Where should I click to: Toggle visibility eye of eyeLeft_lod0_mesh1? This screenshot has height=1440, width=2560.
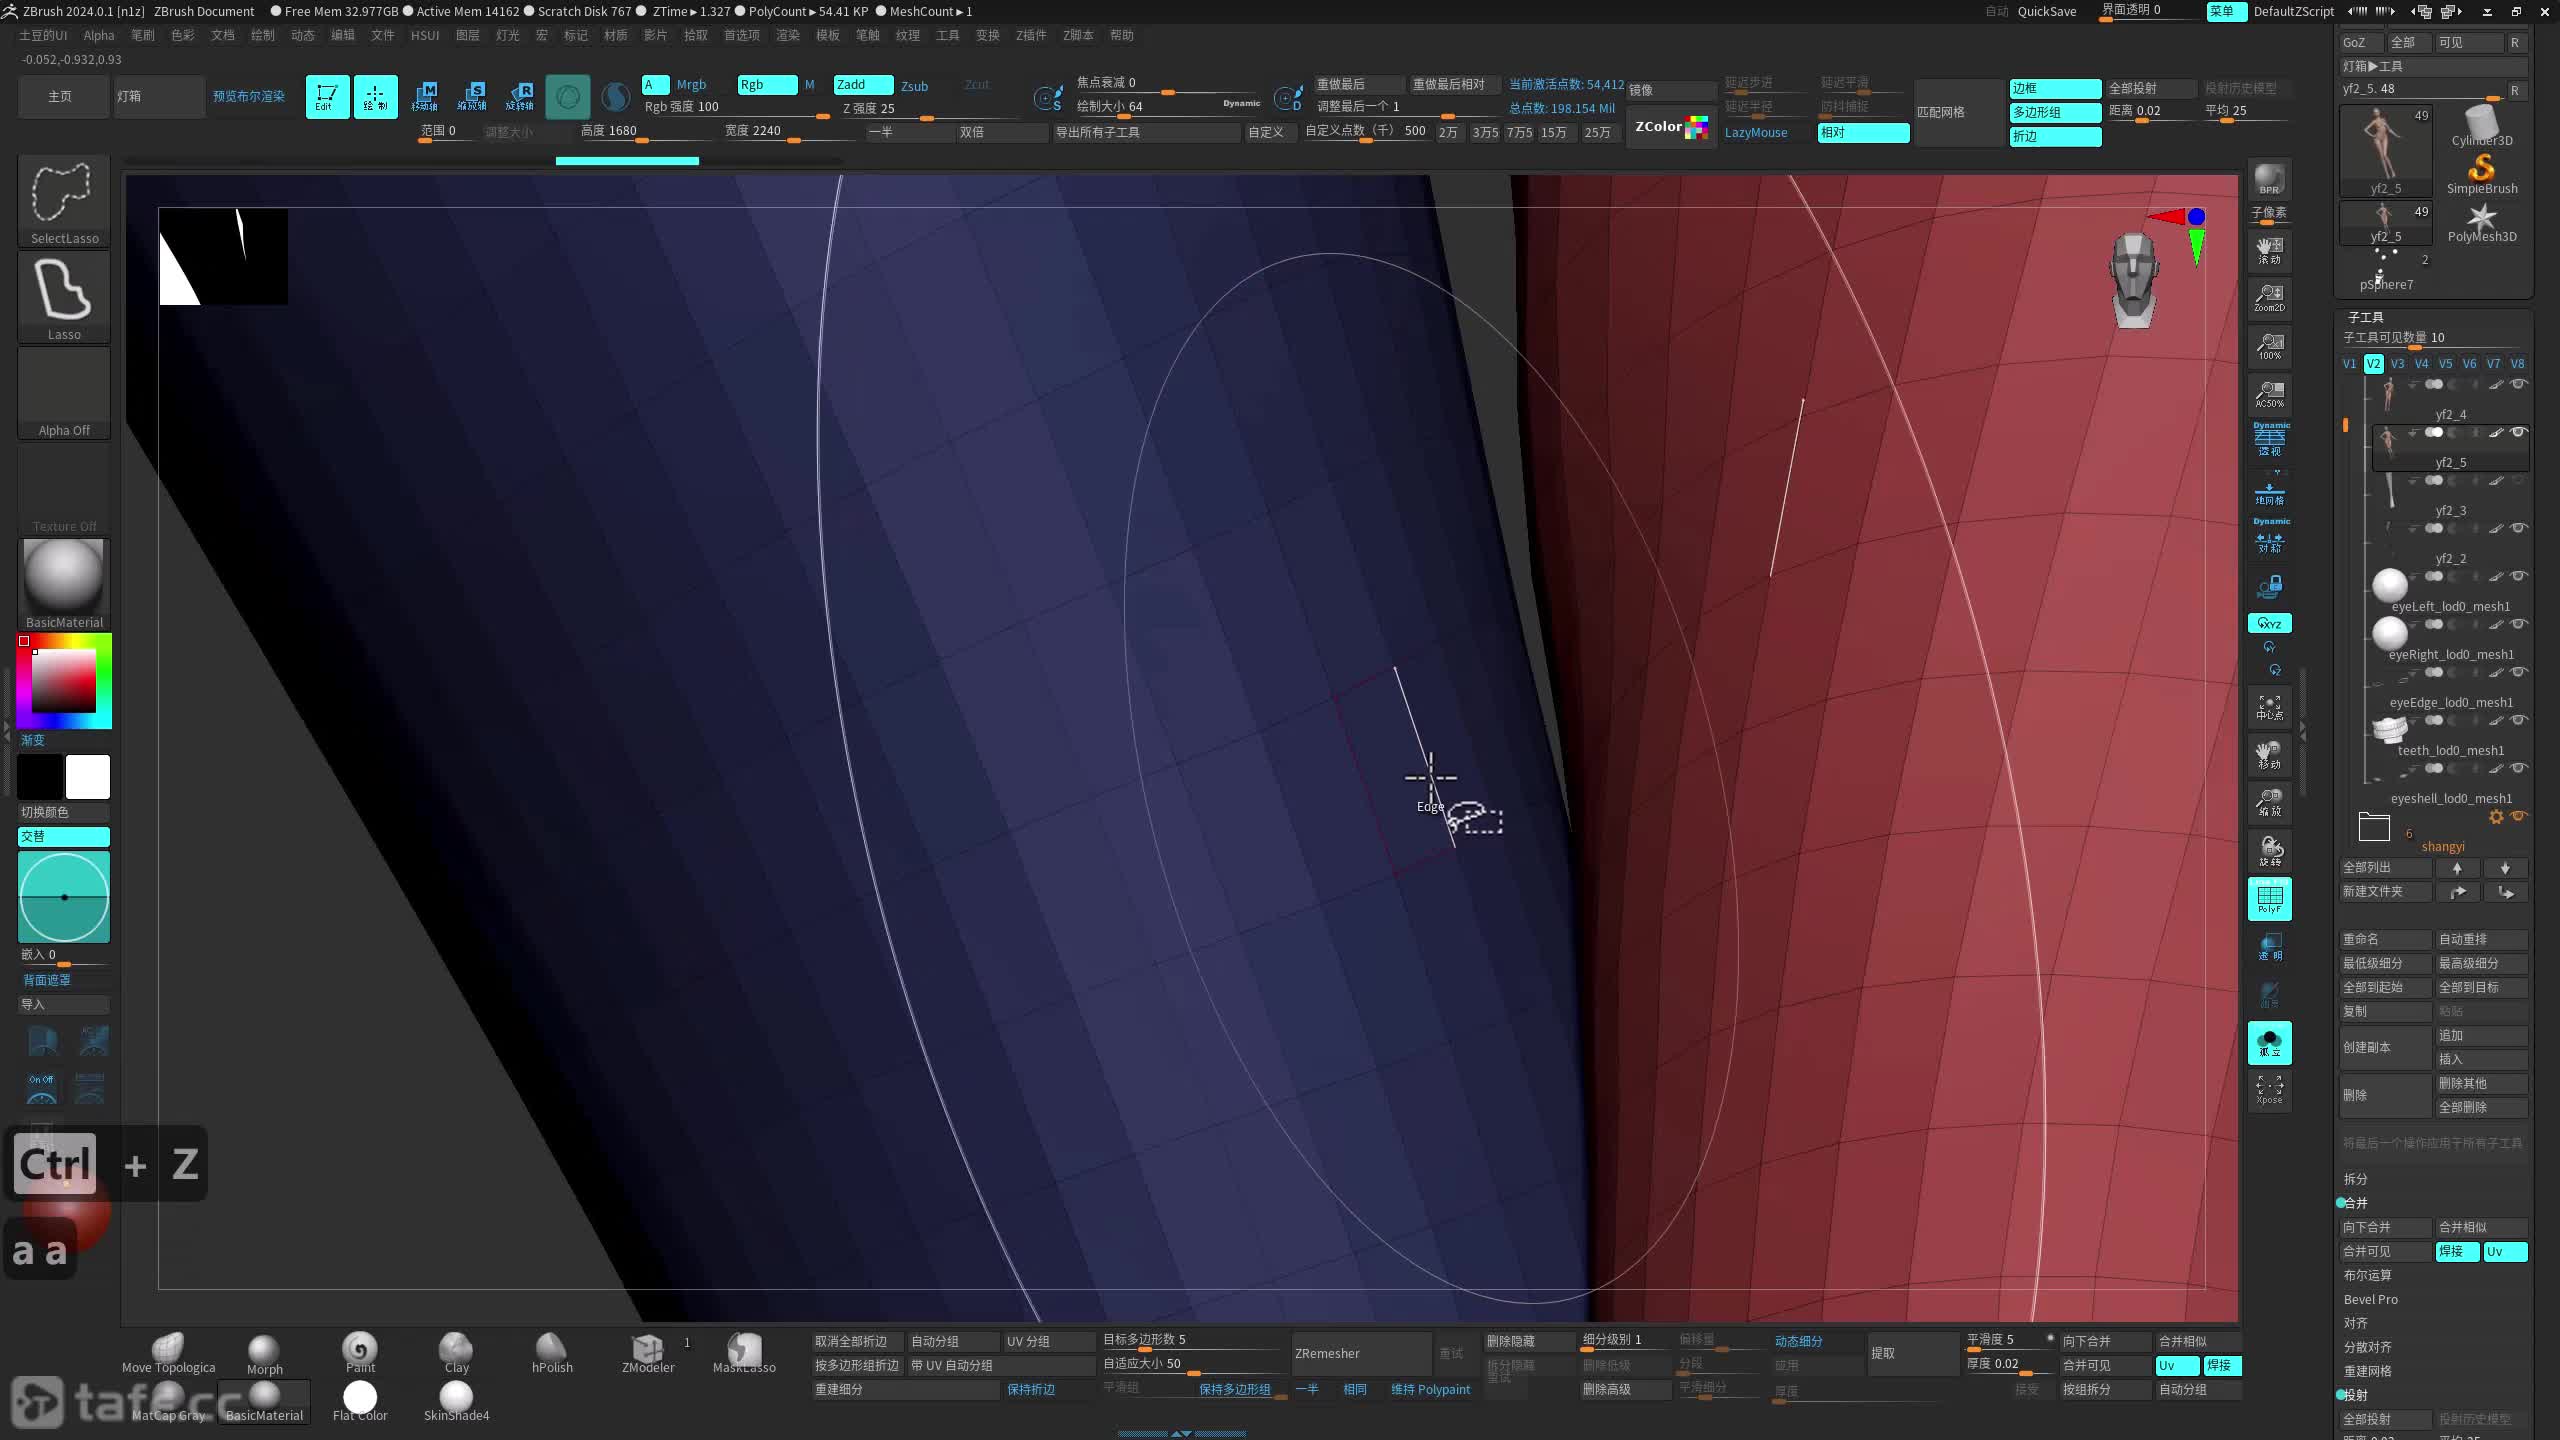tap(2519, 576)
